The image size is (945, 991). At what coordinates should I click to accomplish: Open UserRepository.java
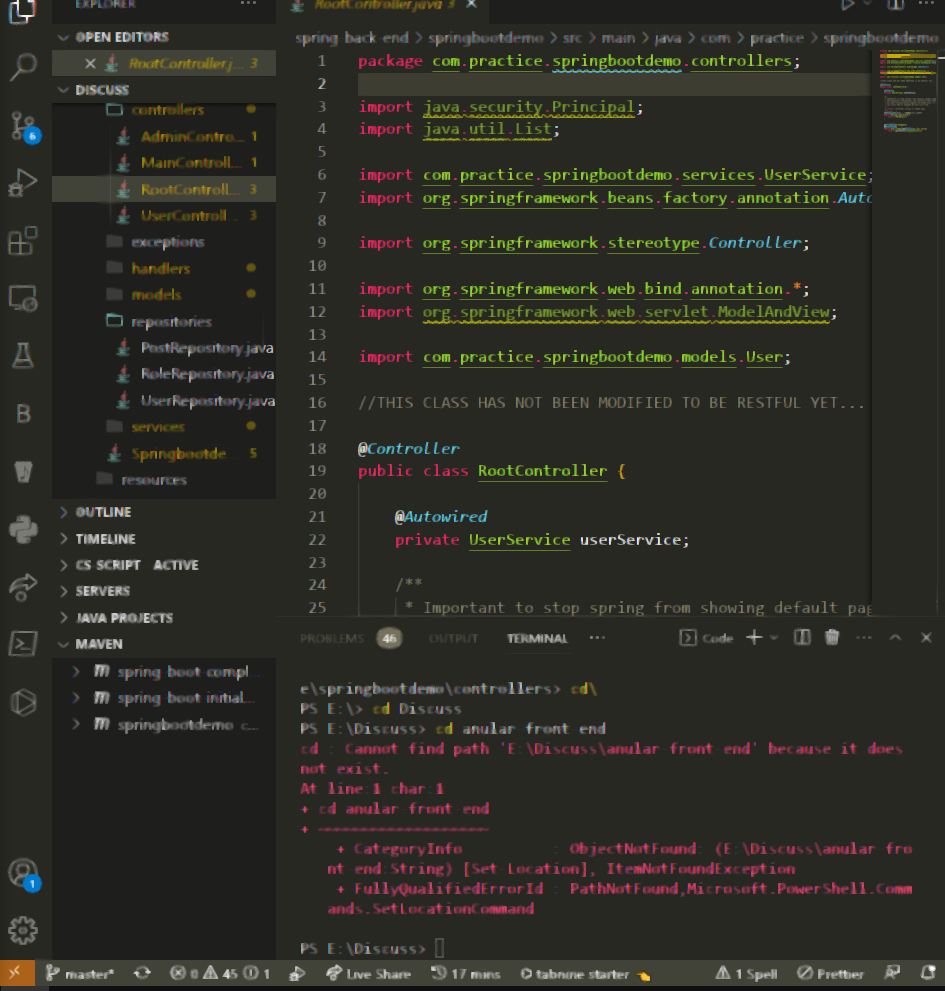click(164, 401)
